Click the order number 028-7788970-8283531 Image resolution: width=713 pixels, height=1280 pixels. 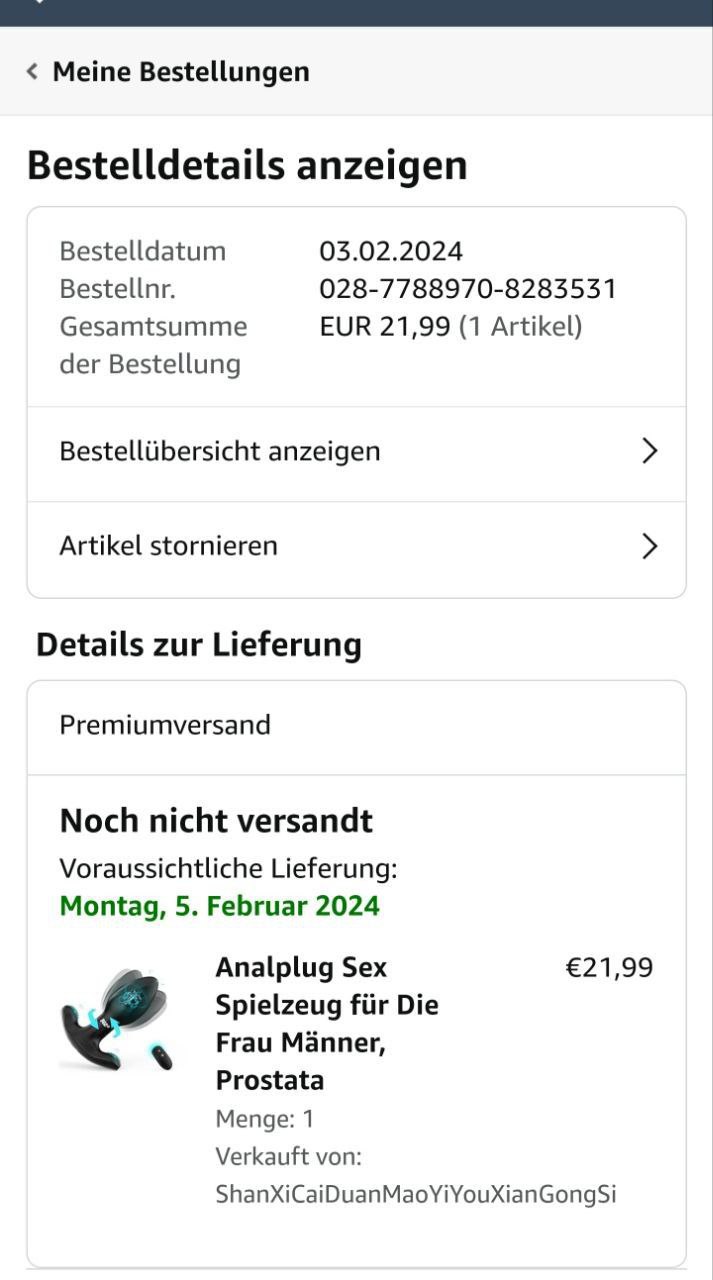pyautogui.click(x=468, y=289)
